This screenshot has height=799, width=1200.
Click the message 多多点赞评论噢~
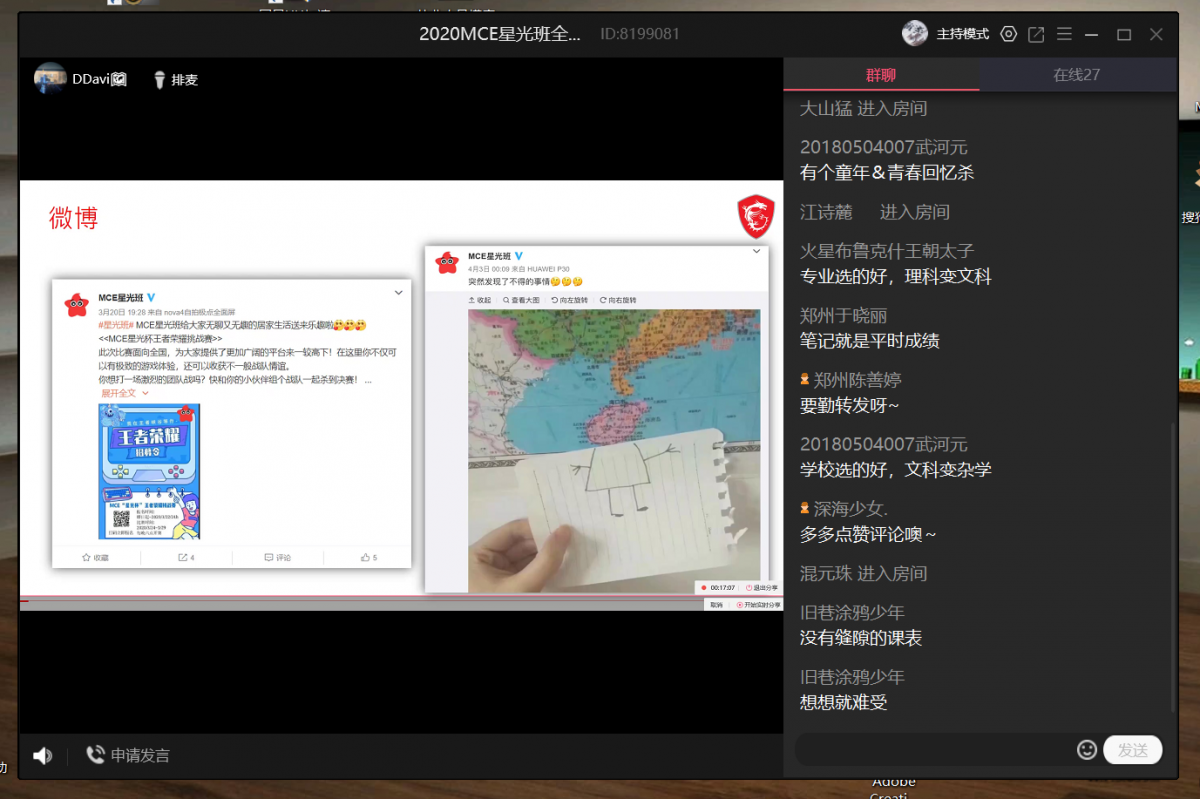point(868,535)
